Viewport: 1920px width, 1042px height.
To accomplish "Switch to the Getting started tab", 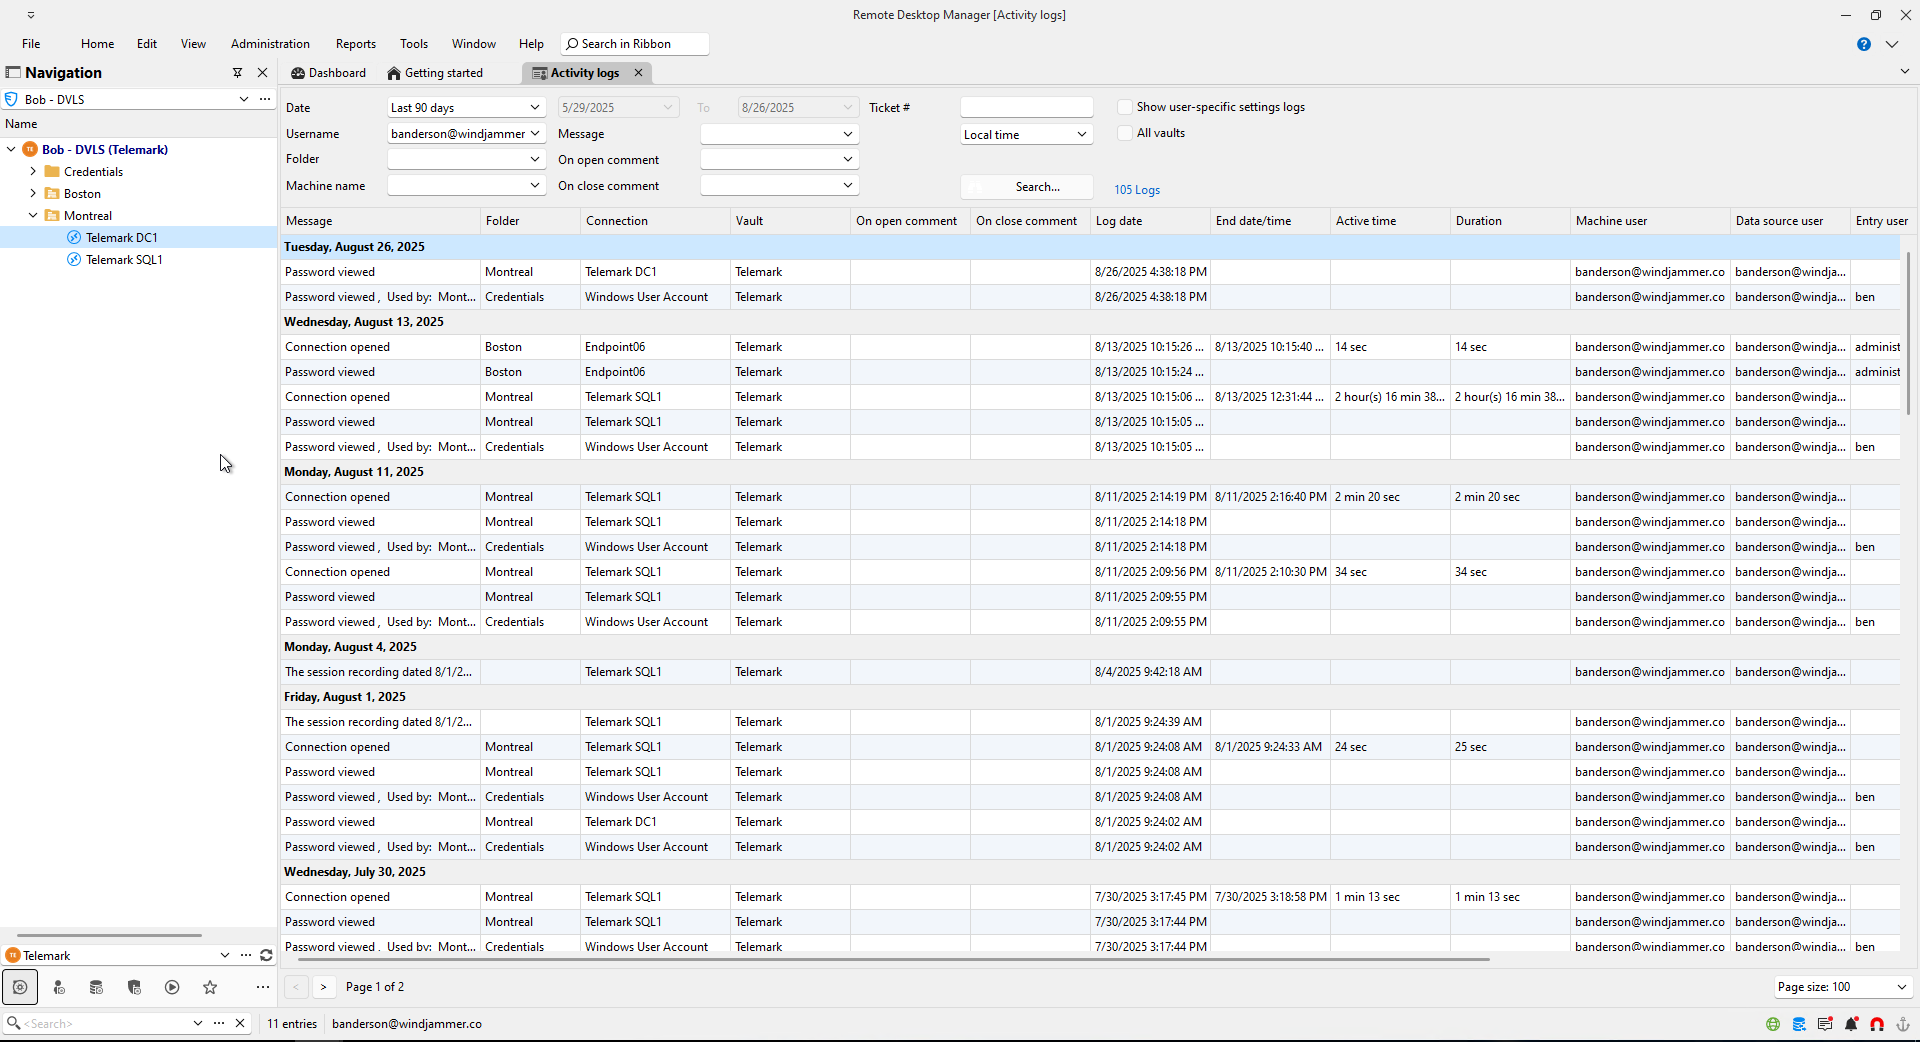I will 435,73.
